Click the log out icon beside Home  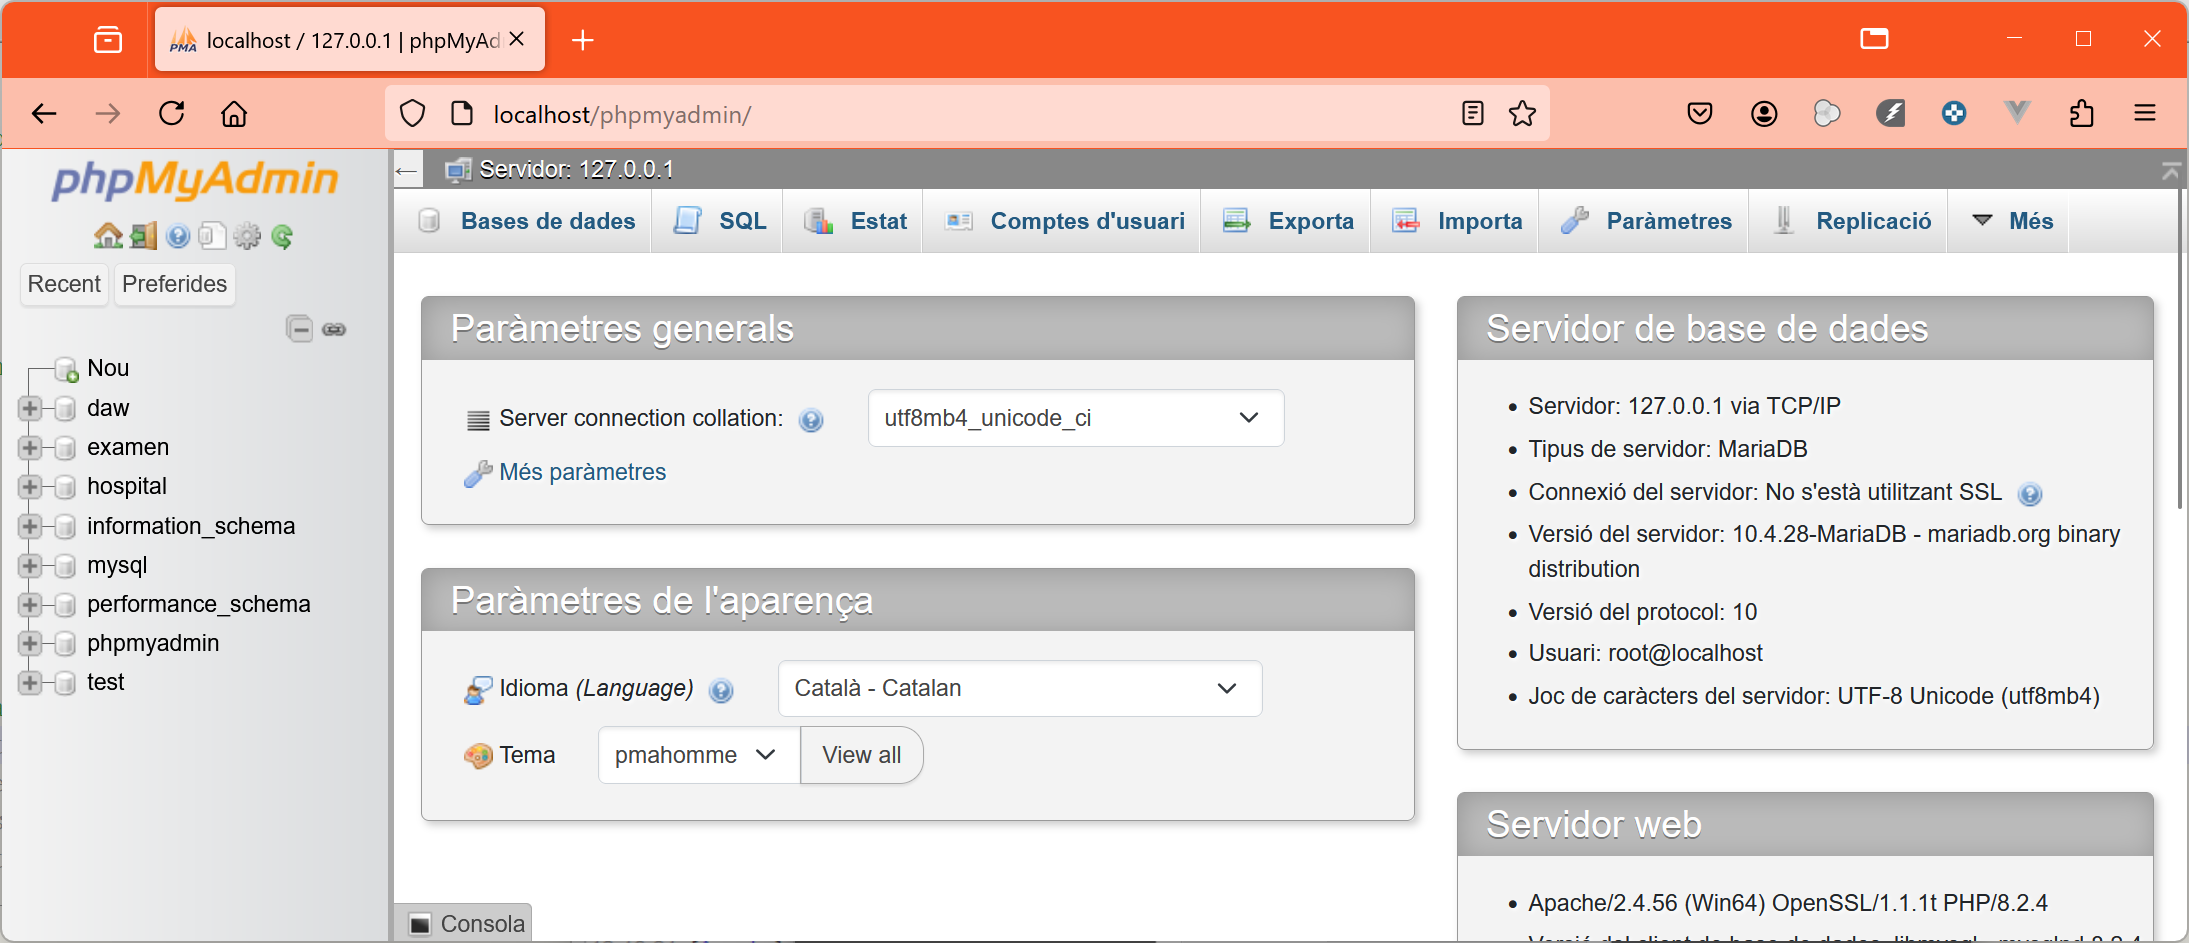point(143,236)
